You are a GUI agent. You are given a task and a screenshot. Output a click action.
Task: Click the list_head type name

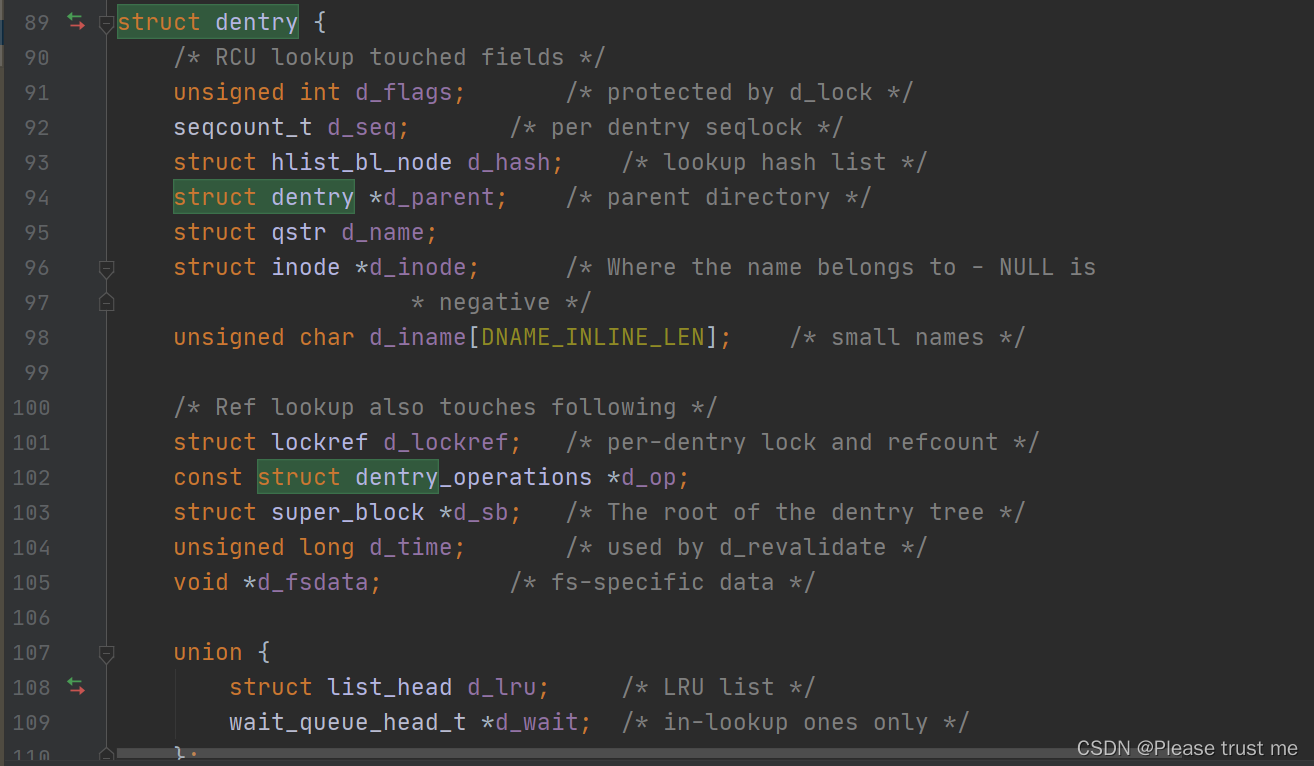click(390, 687)
